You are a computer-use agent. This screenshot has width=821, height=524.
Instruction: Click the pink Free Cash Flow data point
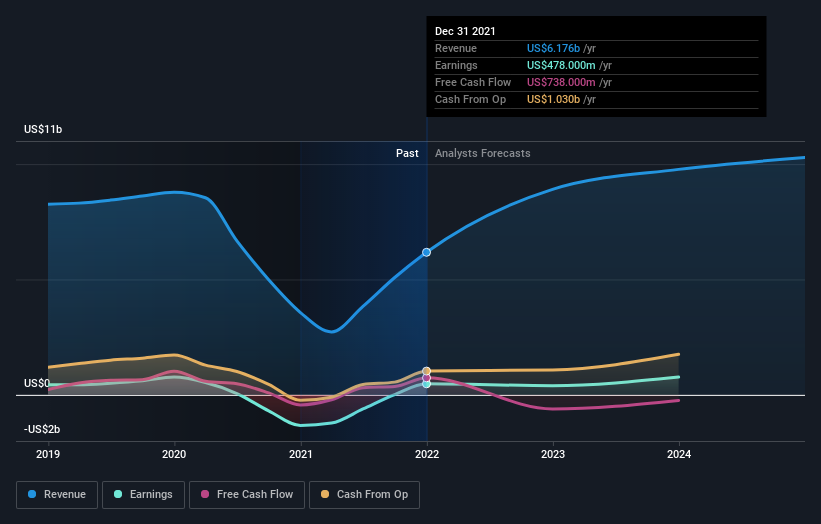[427, 378]
